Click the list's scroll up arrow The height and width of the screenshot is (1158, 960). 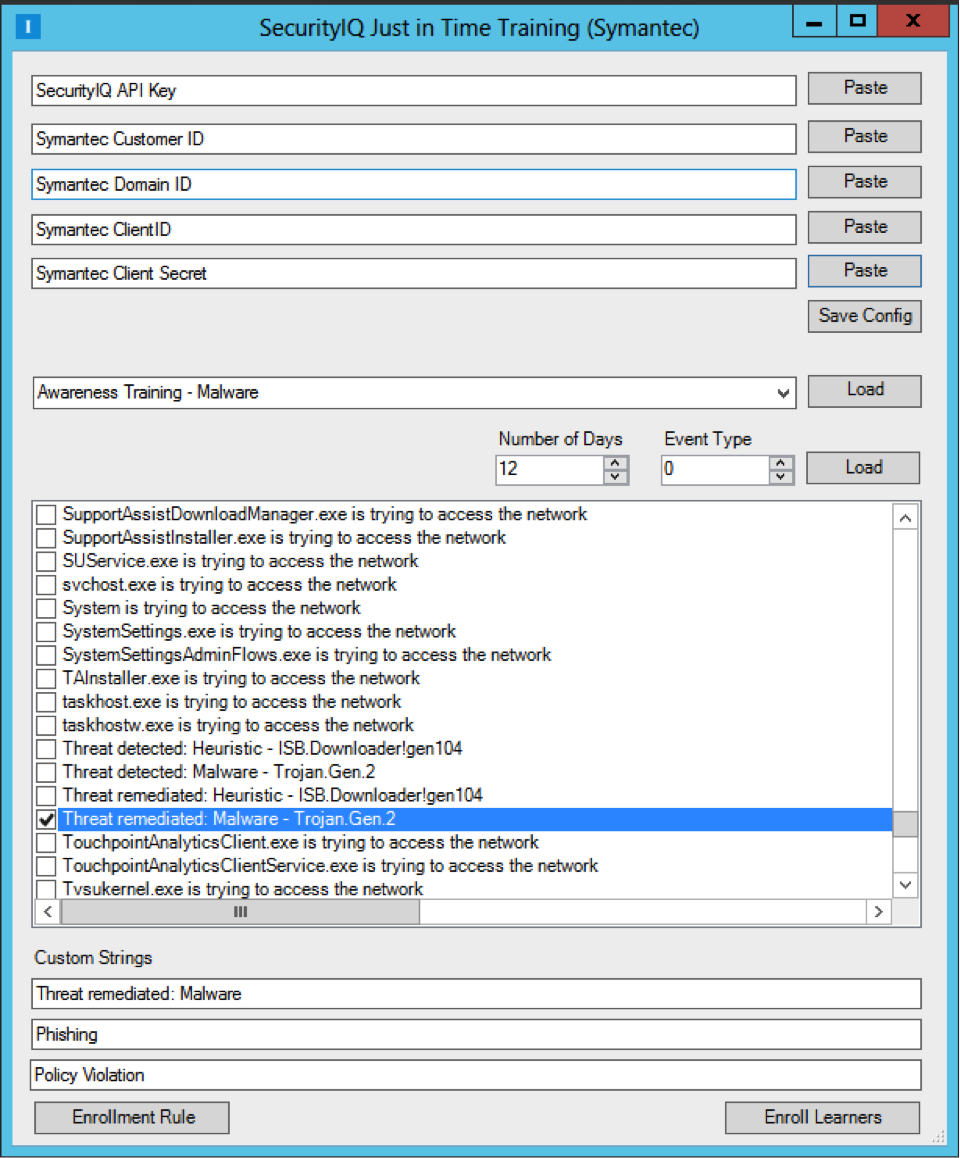pos(904,518)
